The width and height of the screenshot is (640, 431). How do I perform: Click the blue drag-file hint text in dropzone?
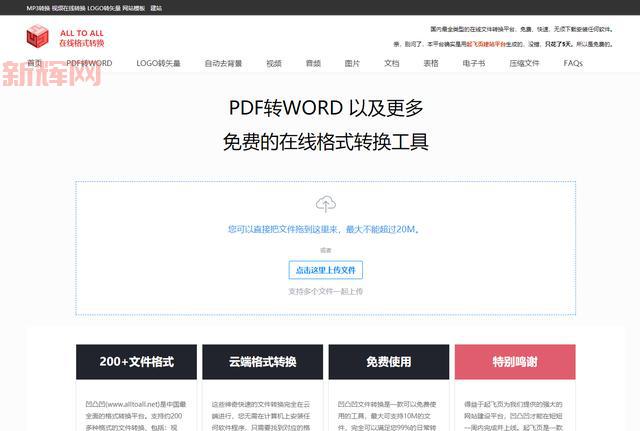point(324,229)
